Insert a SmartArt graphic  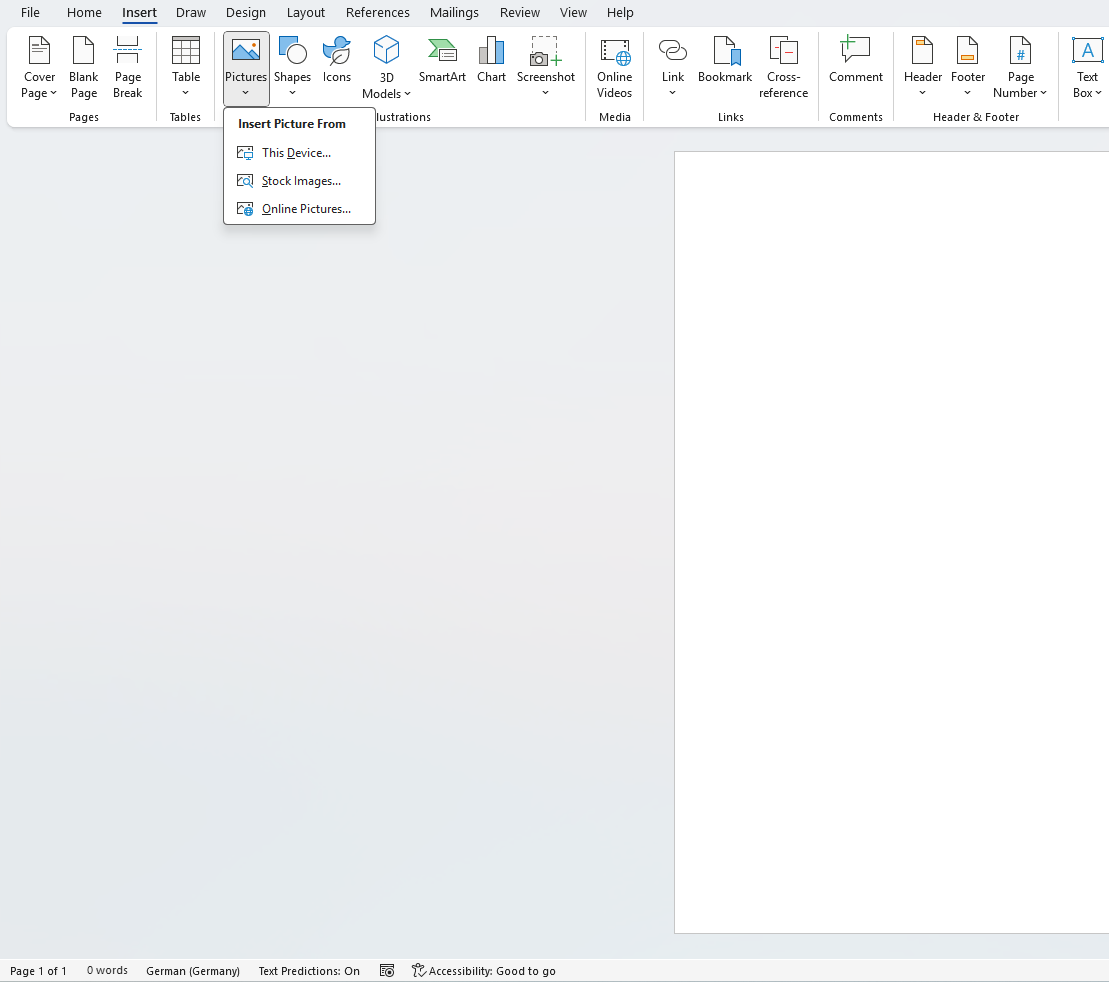tap(442, 61)
